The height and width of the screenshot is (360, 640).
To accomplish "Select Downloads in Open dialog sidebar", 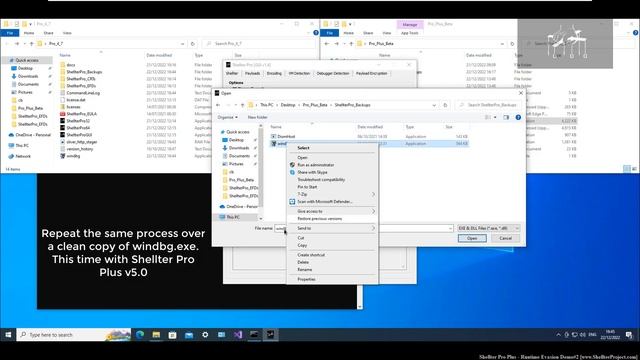I will coord(239,148).
